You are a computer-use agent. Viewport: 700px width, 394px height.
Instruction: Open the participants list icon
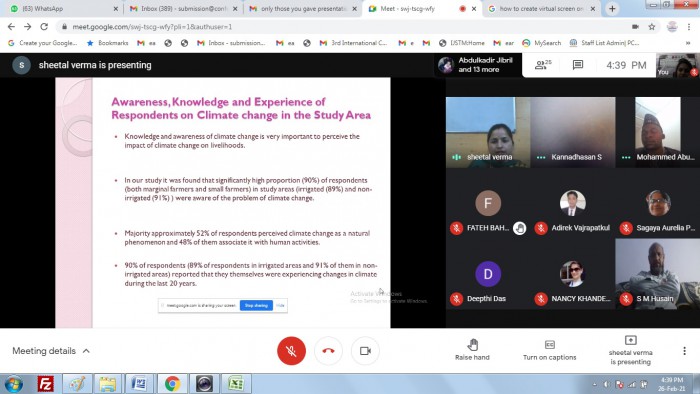pyautogui.click(x=543, y=65)
